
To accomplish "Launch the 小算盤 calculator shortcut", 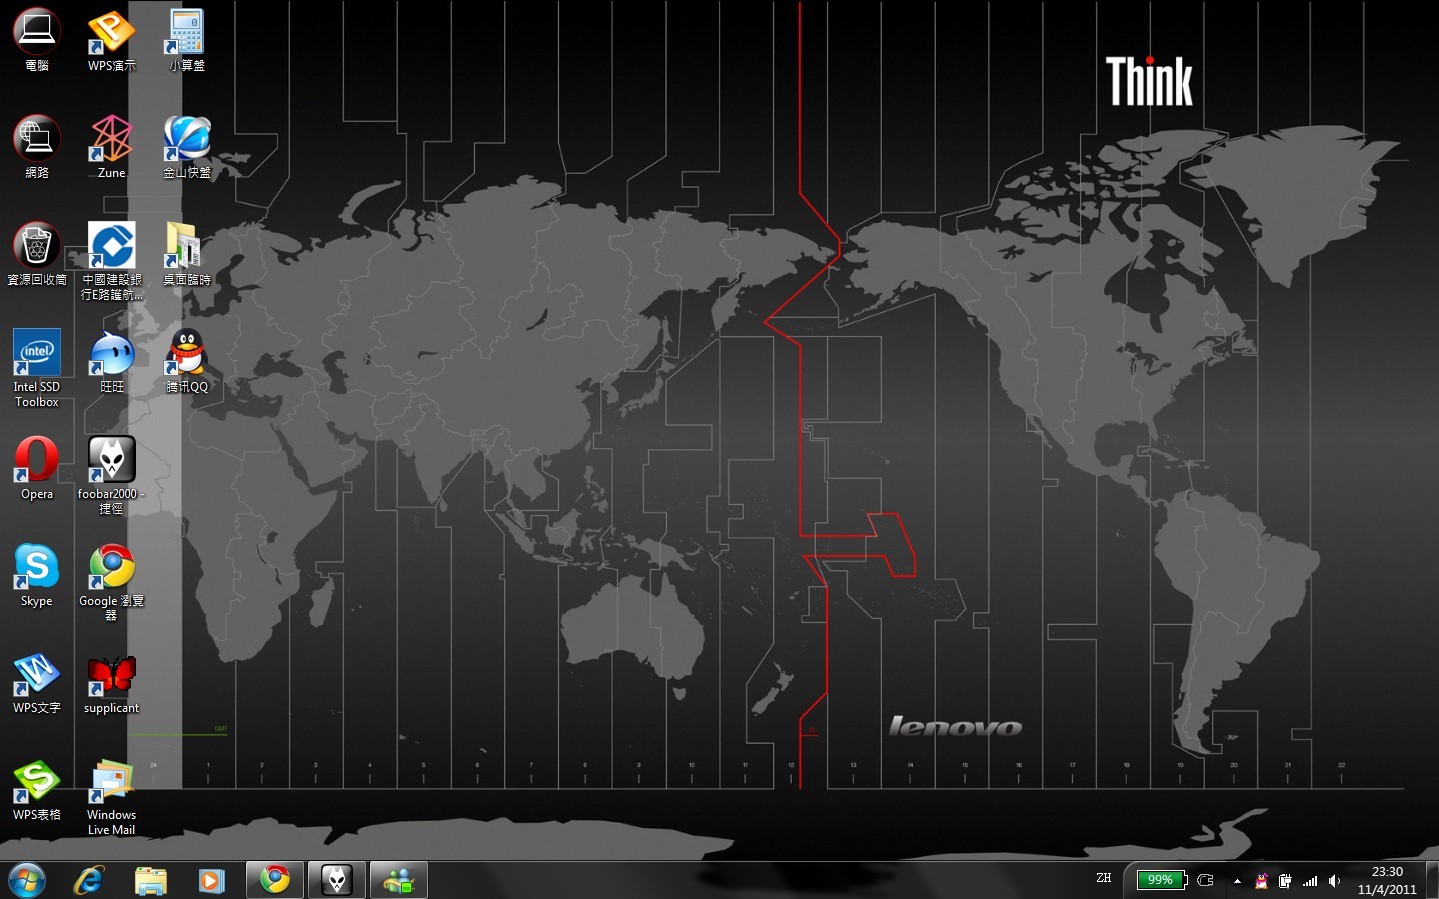I will 187,40.
